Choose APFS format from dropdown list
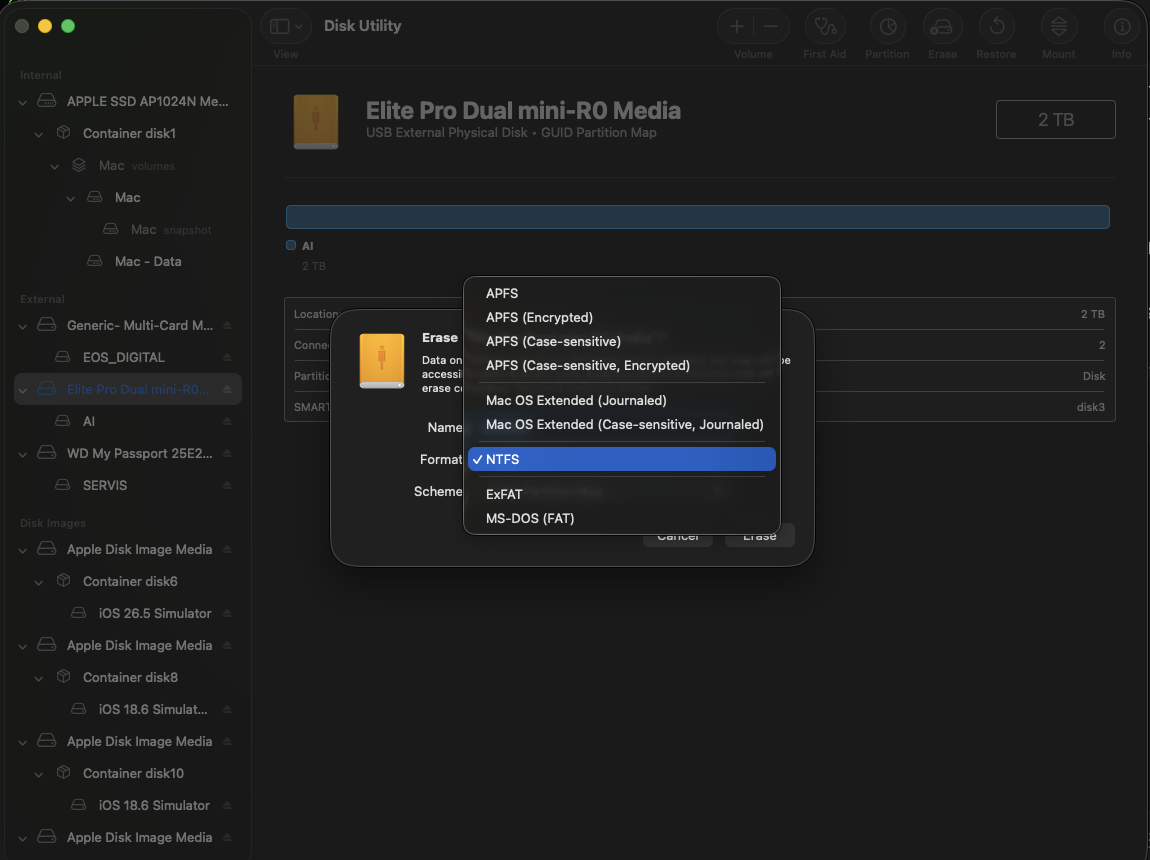Image resolution: width=1150 pixels, height=860 pixels. [x=621, y=293]
